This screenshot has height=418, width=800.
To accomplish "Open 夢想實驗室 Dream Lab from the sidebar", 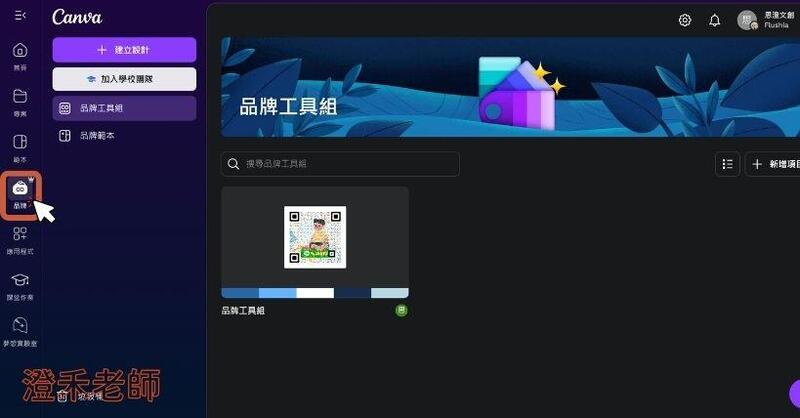I will (20, 332).
